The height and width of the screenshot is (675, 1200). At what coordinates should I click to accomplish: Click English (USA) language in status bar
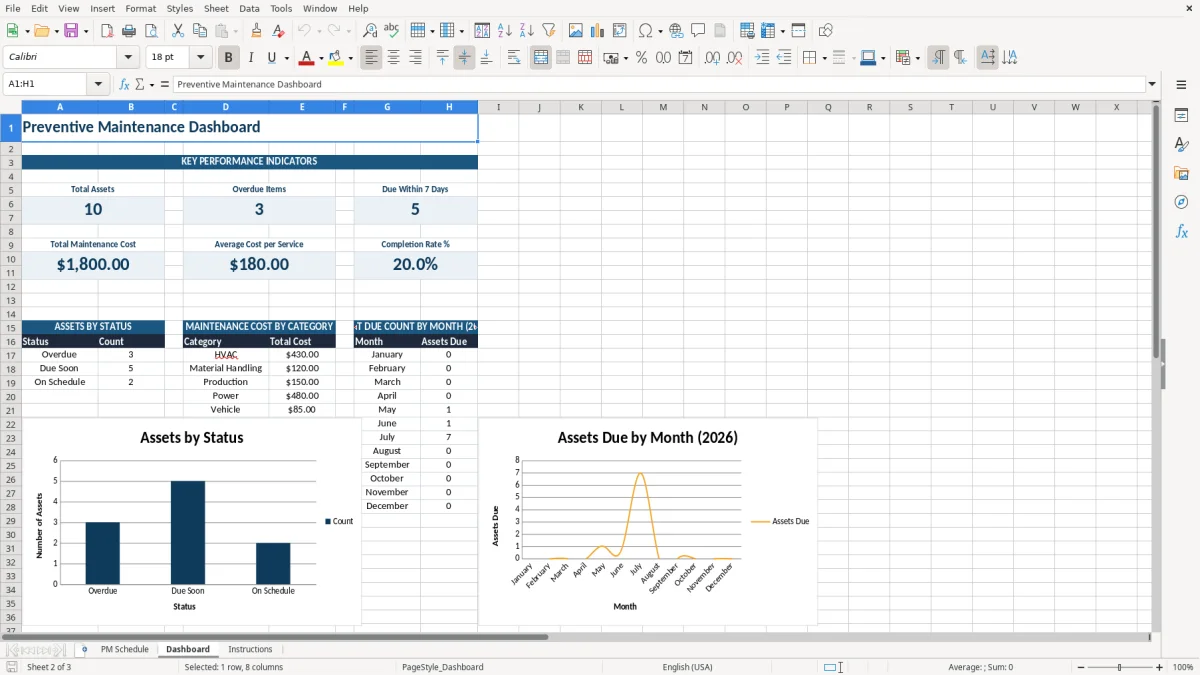[x=687, y=667]
